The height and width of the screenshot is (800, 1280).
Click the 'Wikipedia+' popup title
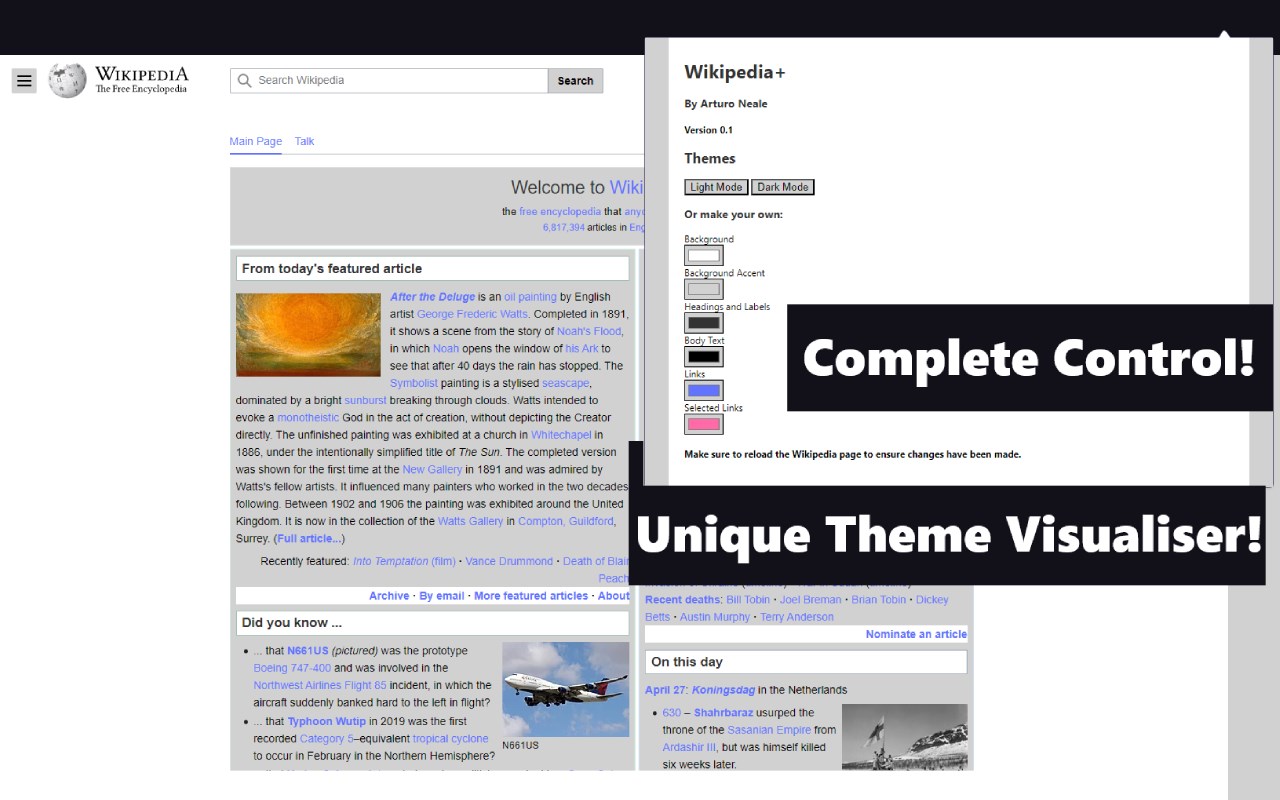click(735, 72)
